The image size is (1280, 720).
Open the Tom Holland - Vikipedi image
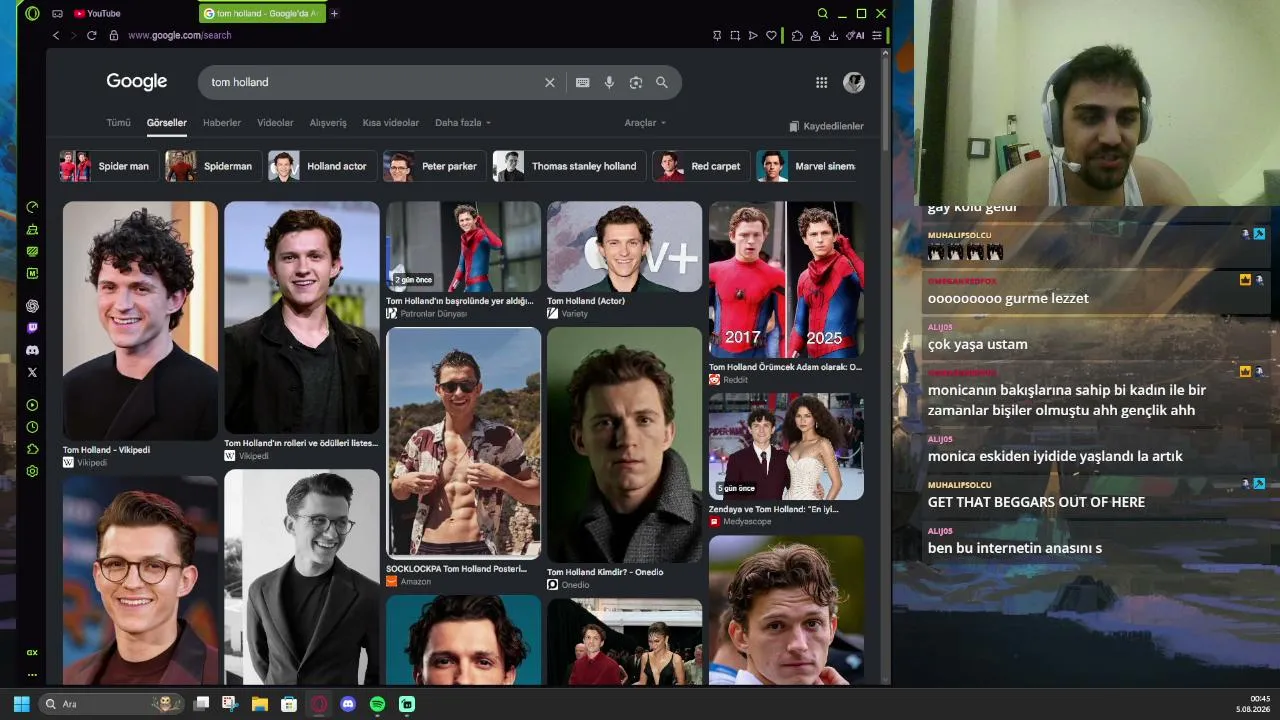coord(140,321)
